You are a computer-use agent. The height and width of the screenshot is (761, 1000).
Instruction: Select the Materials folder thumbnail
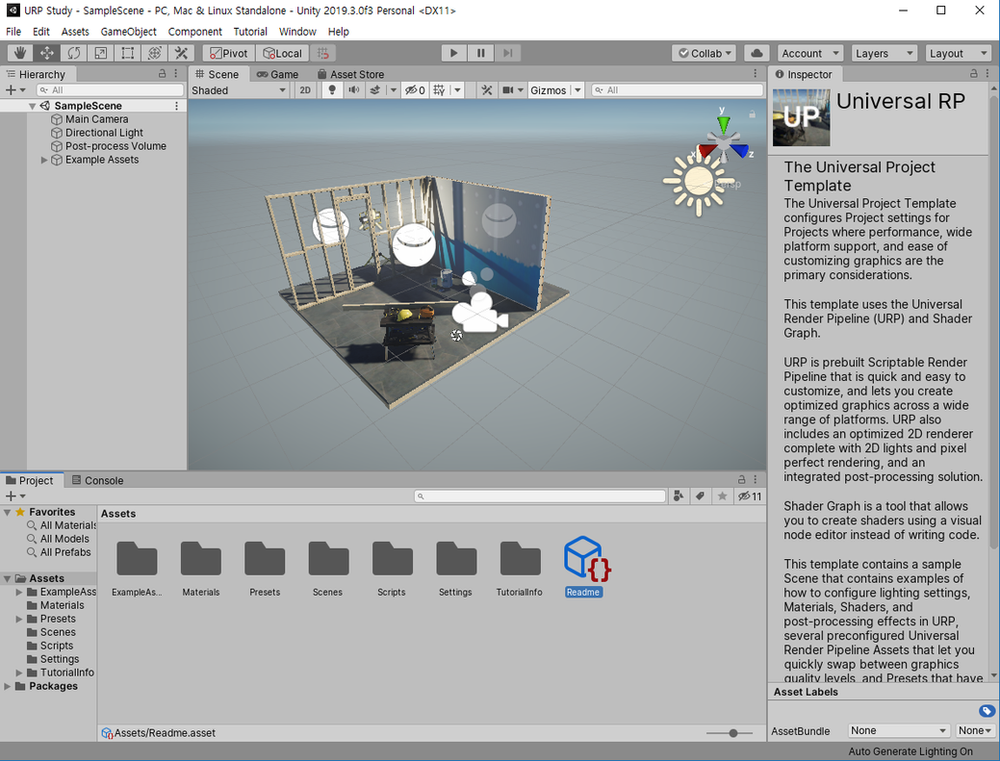[x=201, y=559]
